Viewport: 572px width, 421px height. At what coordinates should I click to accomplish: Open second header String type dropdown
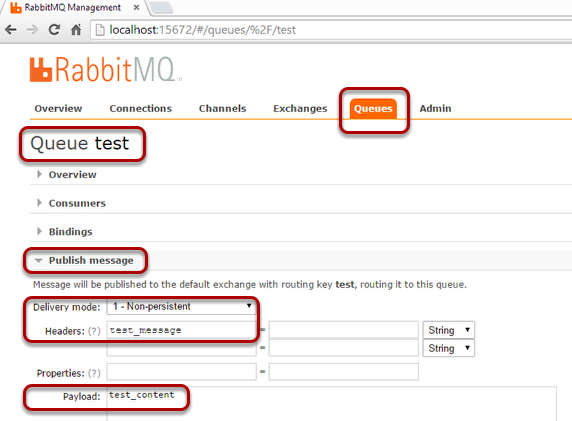448,348
